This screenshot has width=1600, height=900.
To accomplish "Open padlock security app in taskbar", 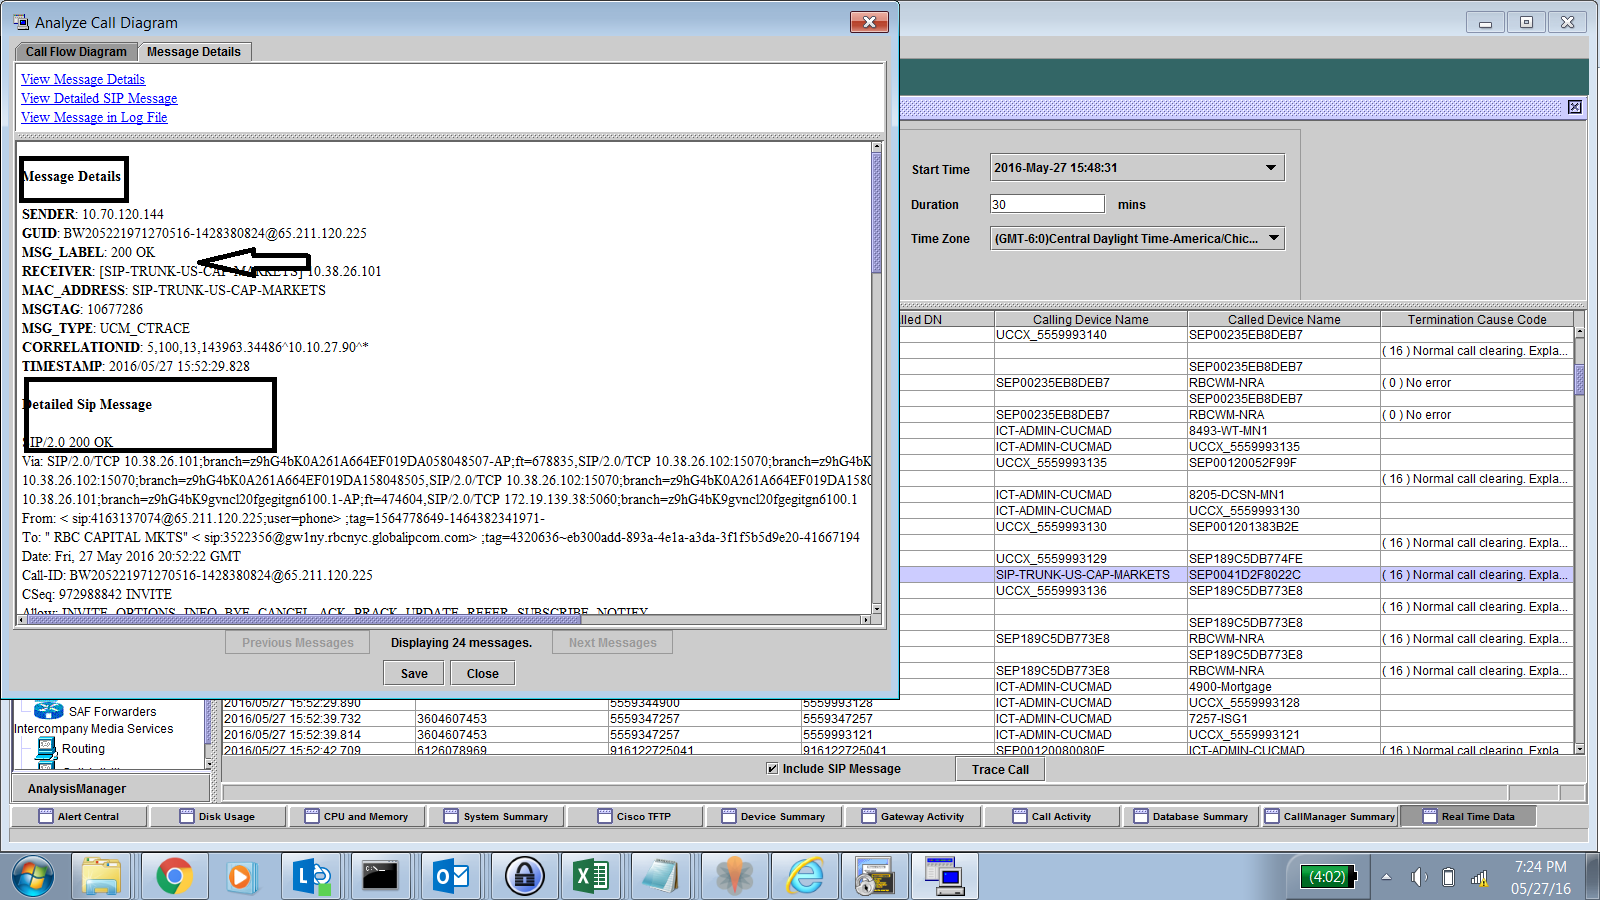I will point(524,877).
